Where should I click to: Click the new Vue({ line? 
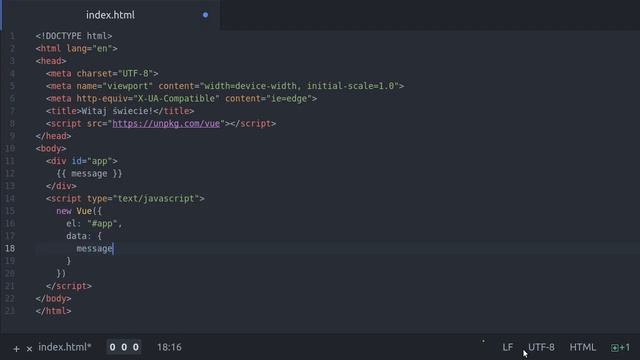click(79, 211)
